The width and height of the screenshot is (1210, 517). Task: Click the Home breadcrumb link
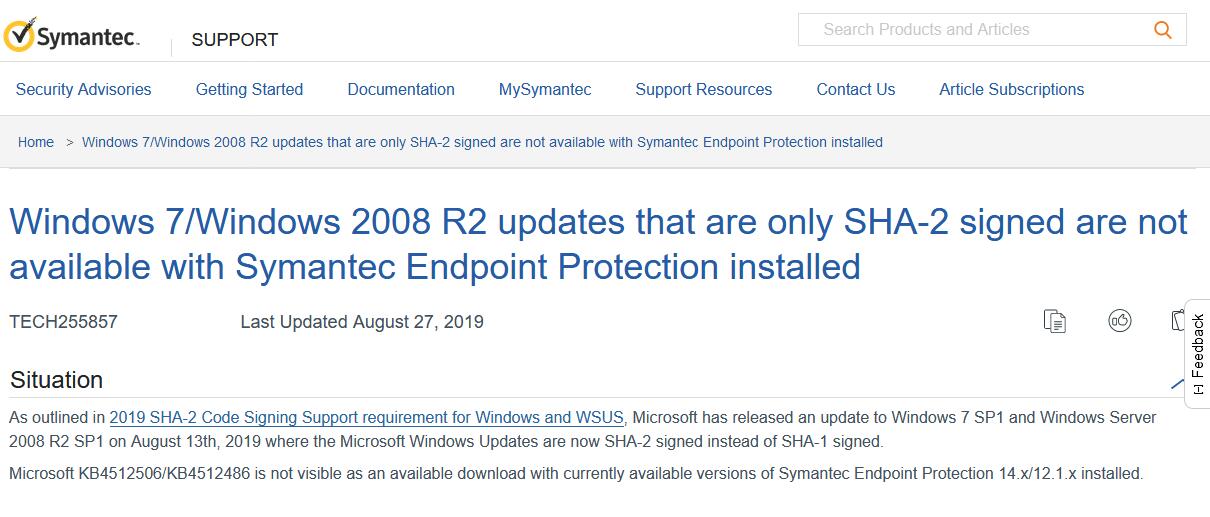pos(36,142)
